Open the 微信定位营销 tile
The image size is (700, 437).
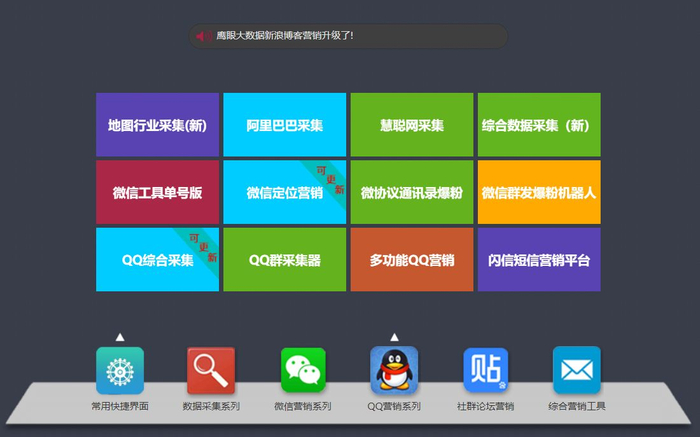point(285,192)
